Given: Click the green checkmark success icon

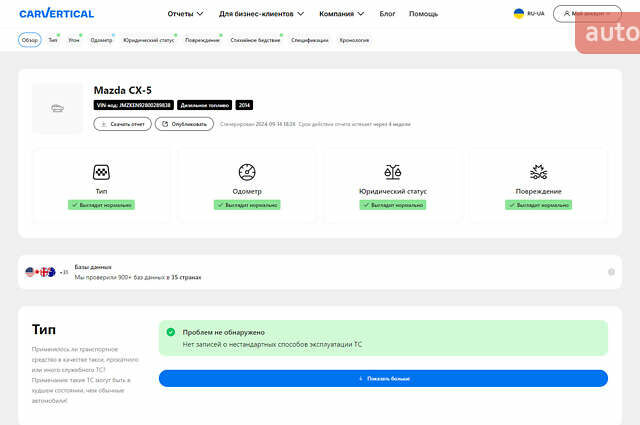Looking at the screenshot, I should tap(171, 332).
